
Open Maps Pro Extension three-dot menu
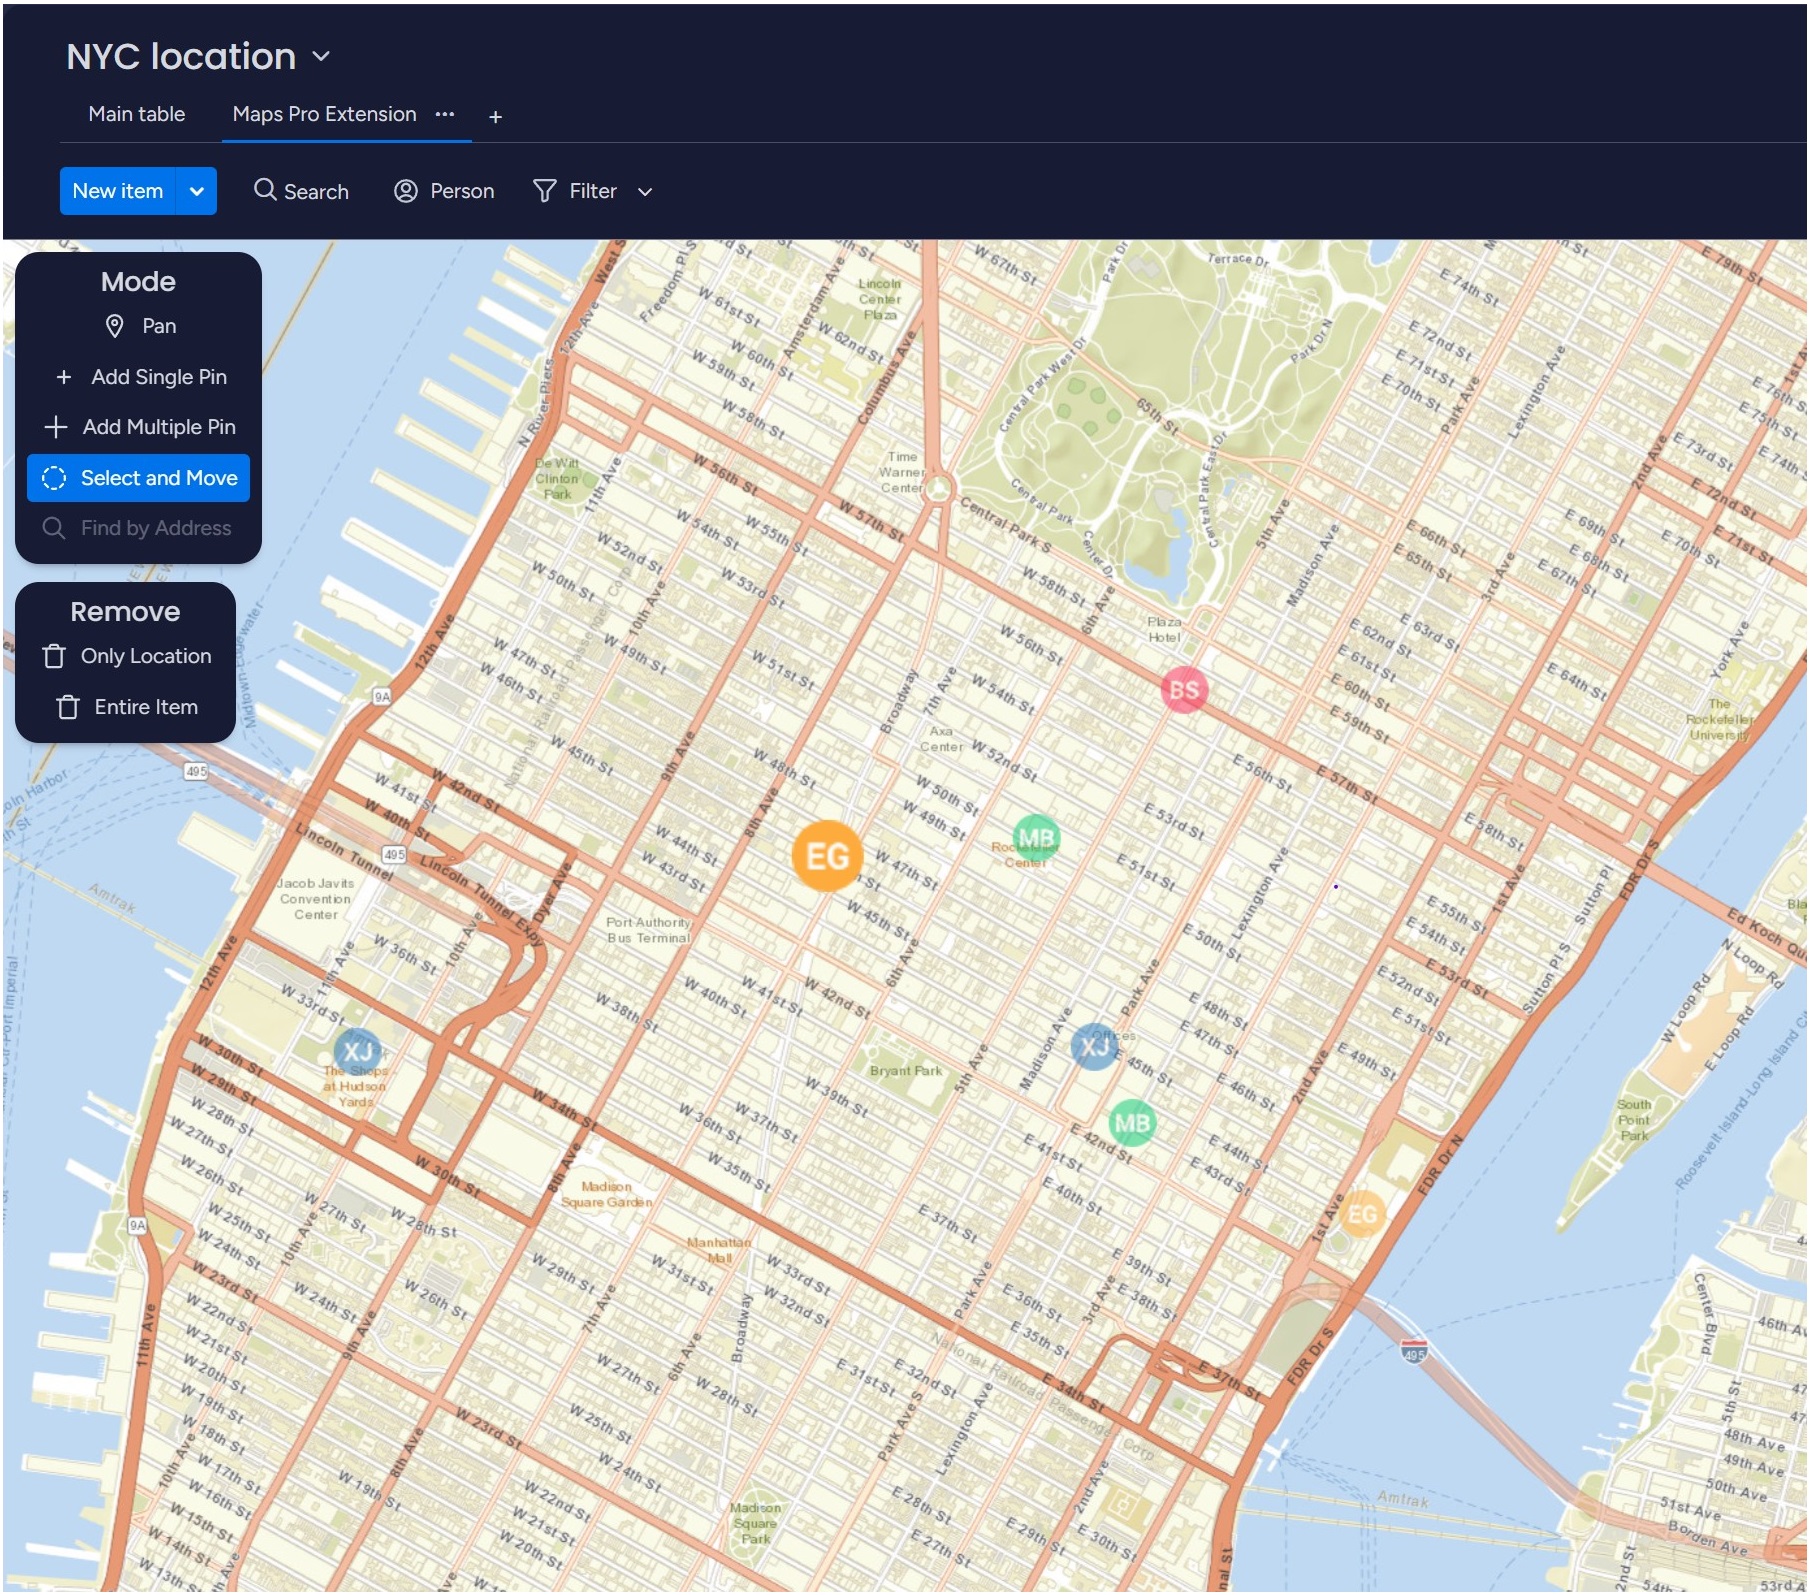click(x=445, y=114)
